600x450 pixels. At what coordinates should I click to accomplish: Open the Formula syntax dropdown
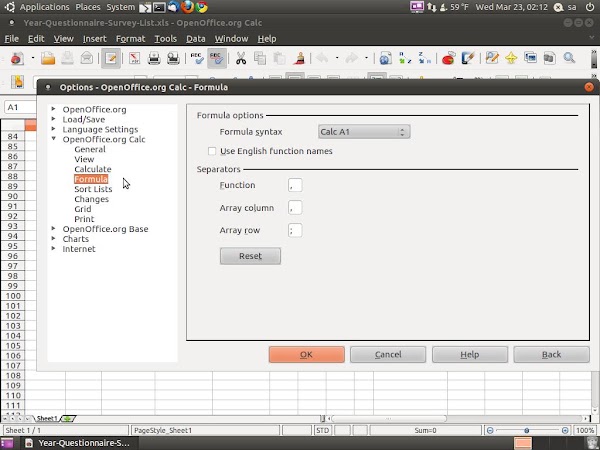pos(364,132)
